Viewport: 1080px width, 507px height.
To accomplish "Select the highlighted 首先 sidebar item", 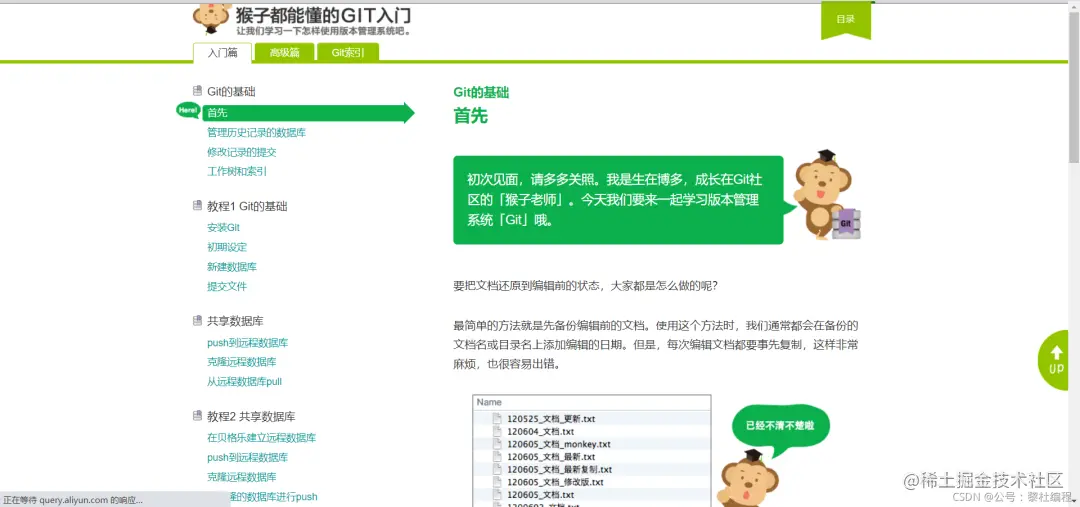I will tap(307, 113).
